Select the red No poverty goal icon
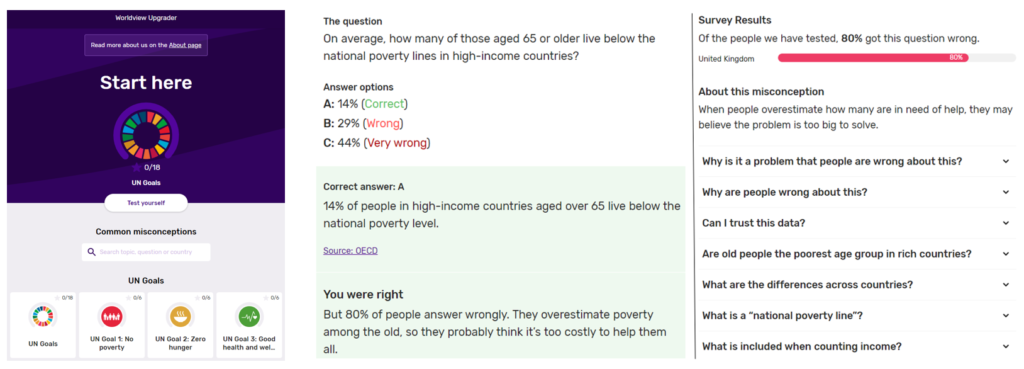1024x369 pixels. 112,317
